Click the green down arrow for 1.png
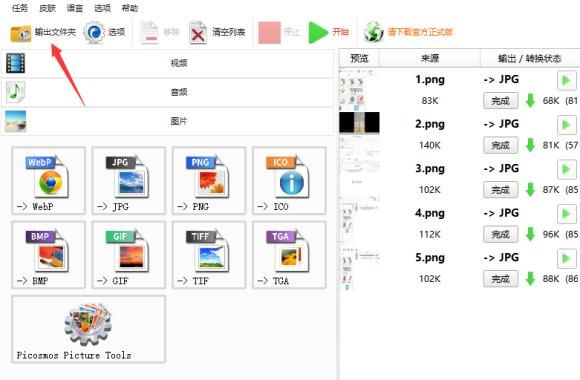 tap(530, 100)
